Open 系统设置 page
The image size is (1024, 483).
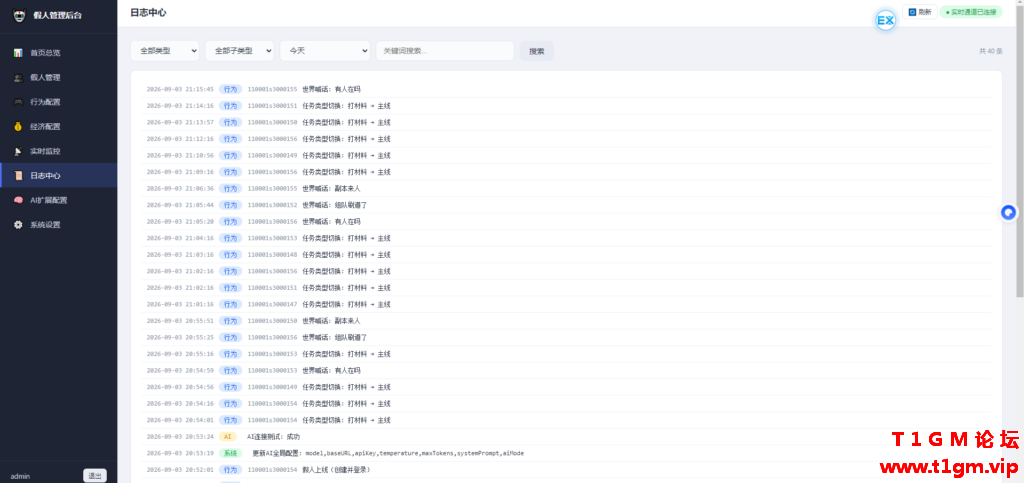[59, 225]
